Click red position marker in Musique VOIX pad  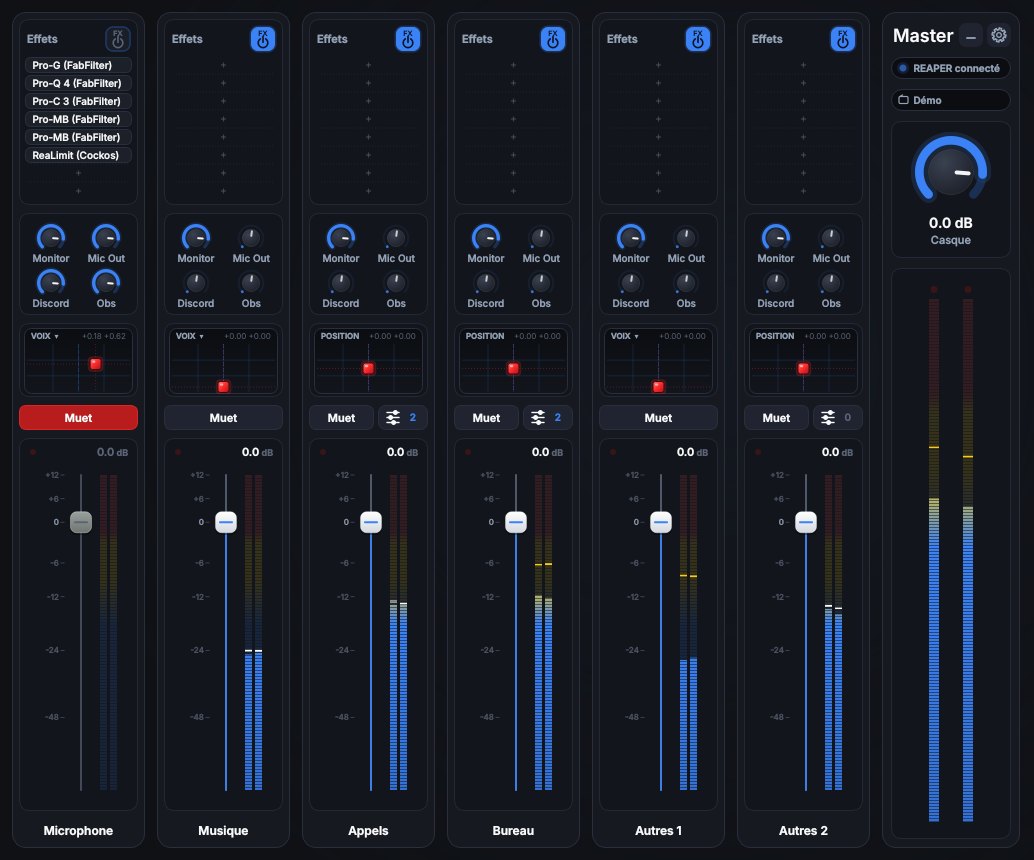tap(224, 386)
